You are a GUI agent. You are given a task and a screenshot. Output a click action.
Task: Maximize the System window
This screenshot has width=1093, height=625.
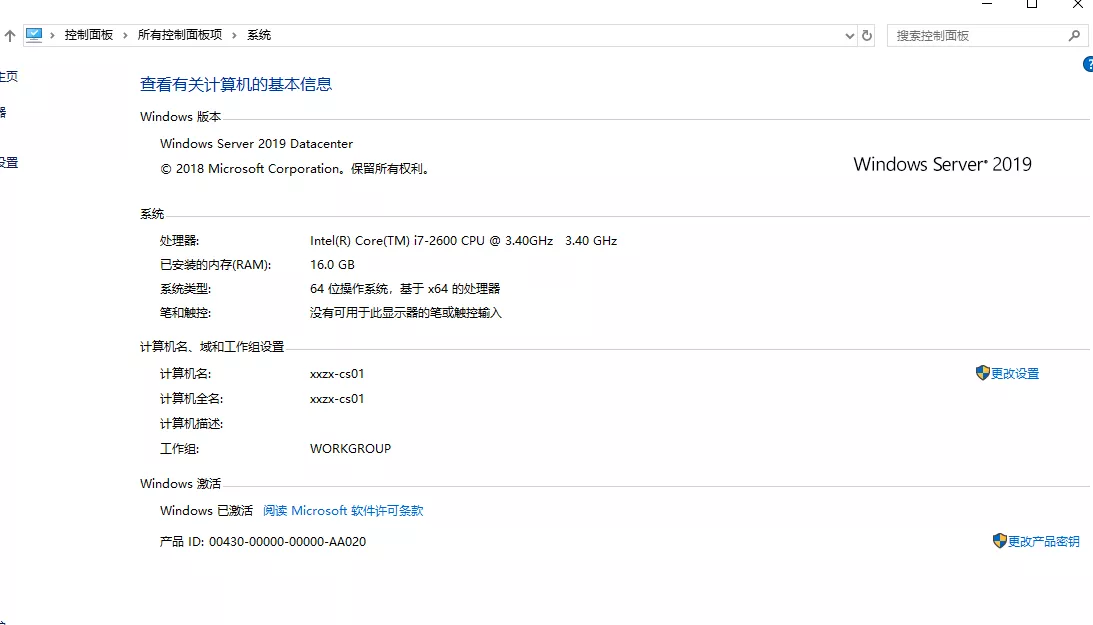pyautogui.click(x=1032, y=4)
